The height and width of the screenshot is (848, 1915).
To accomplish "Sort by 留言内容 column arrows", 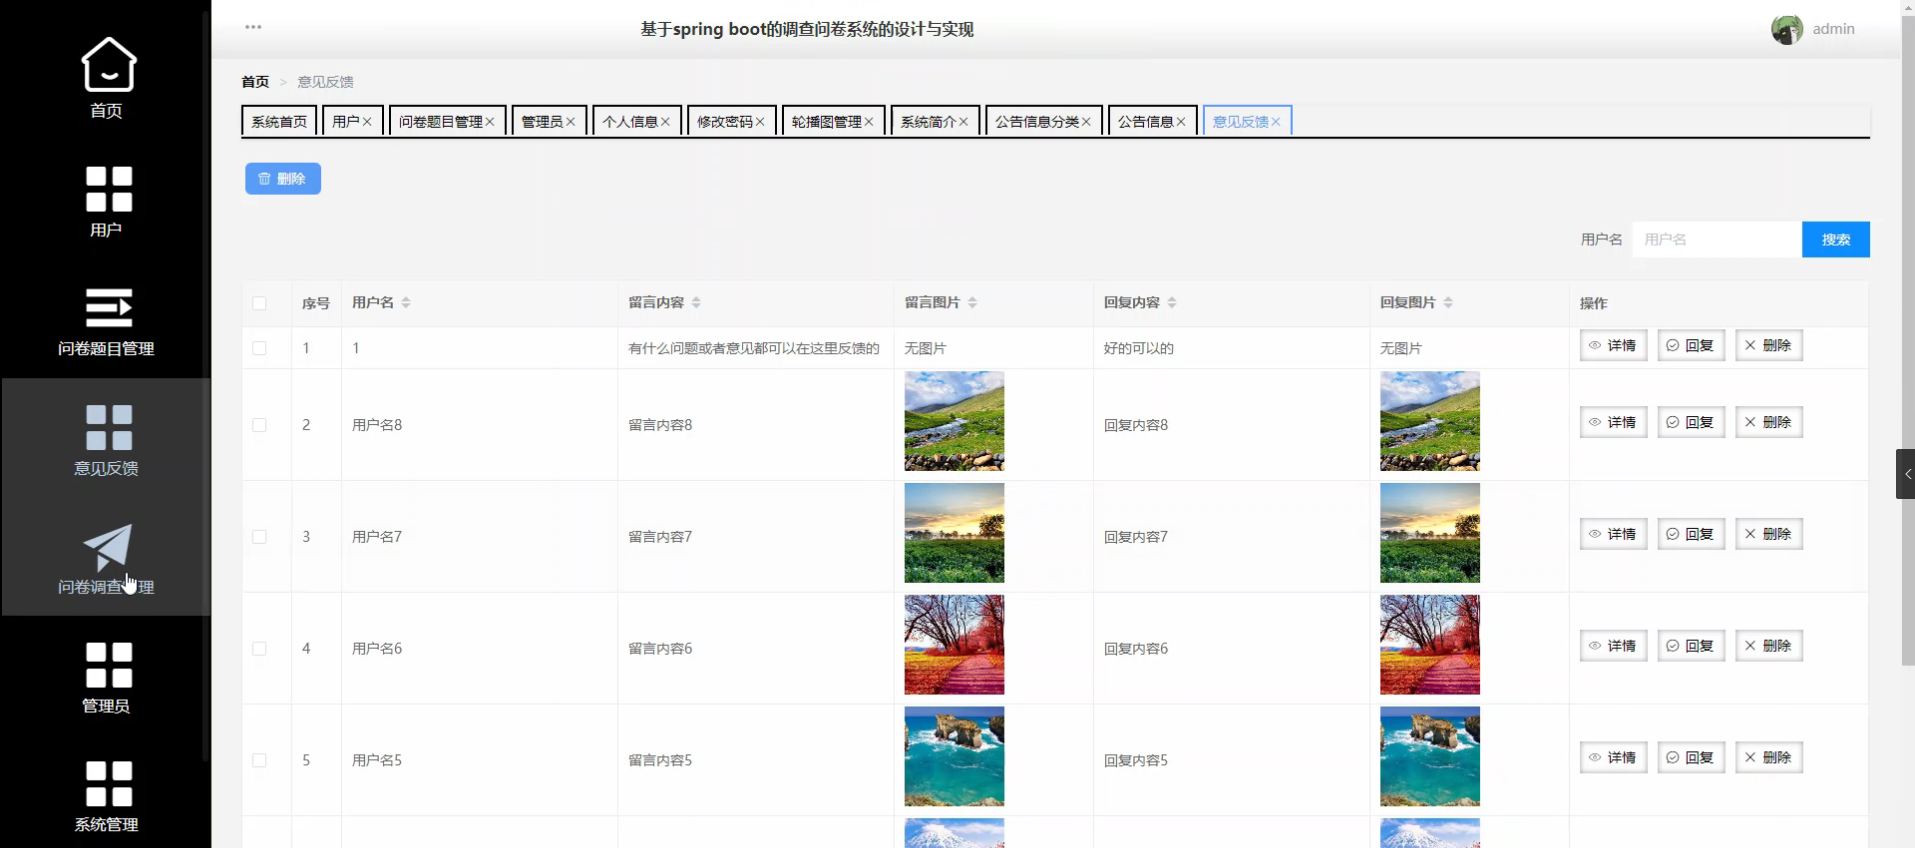I will 696,303.
